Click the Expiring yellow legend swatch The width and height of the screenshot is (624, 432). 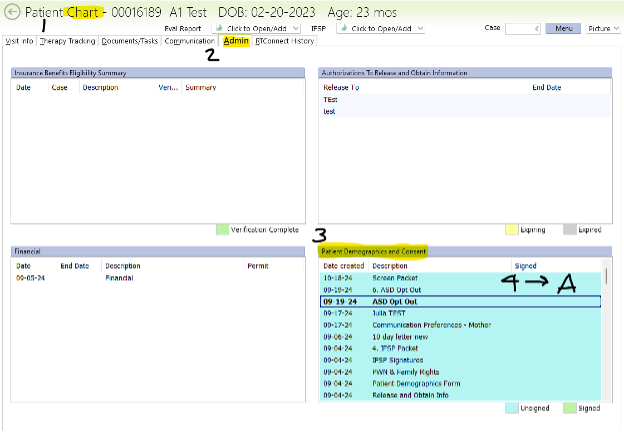coord(511,229)
